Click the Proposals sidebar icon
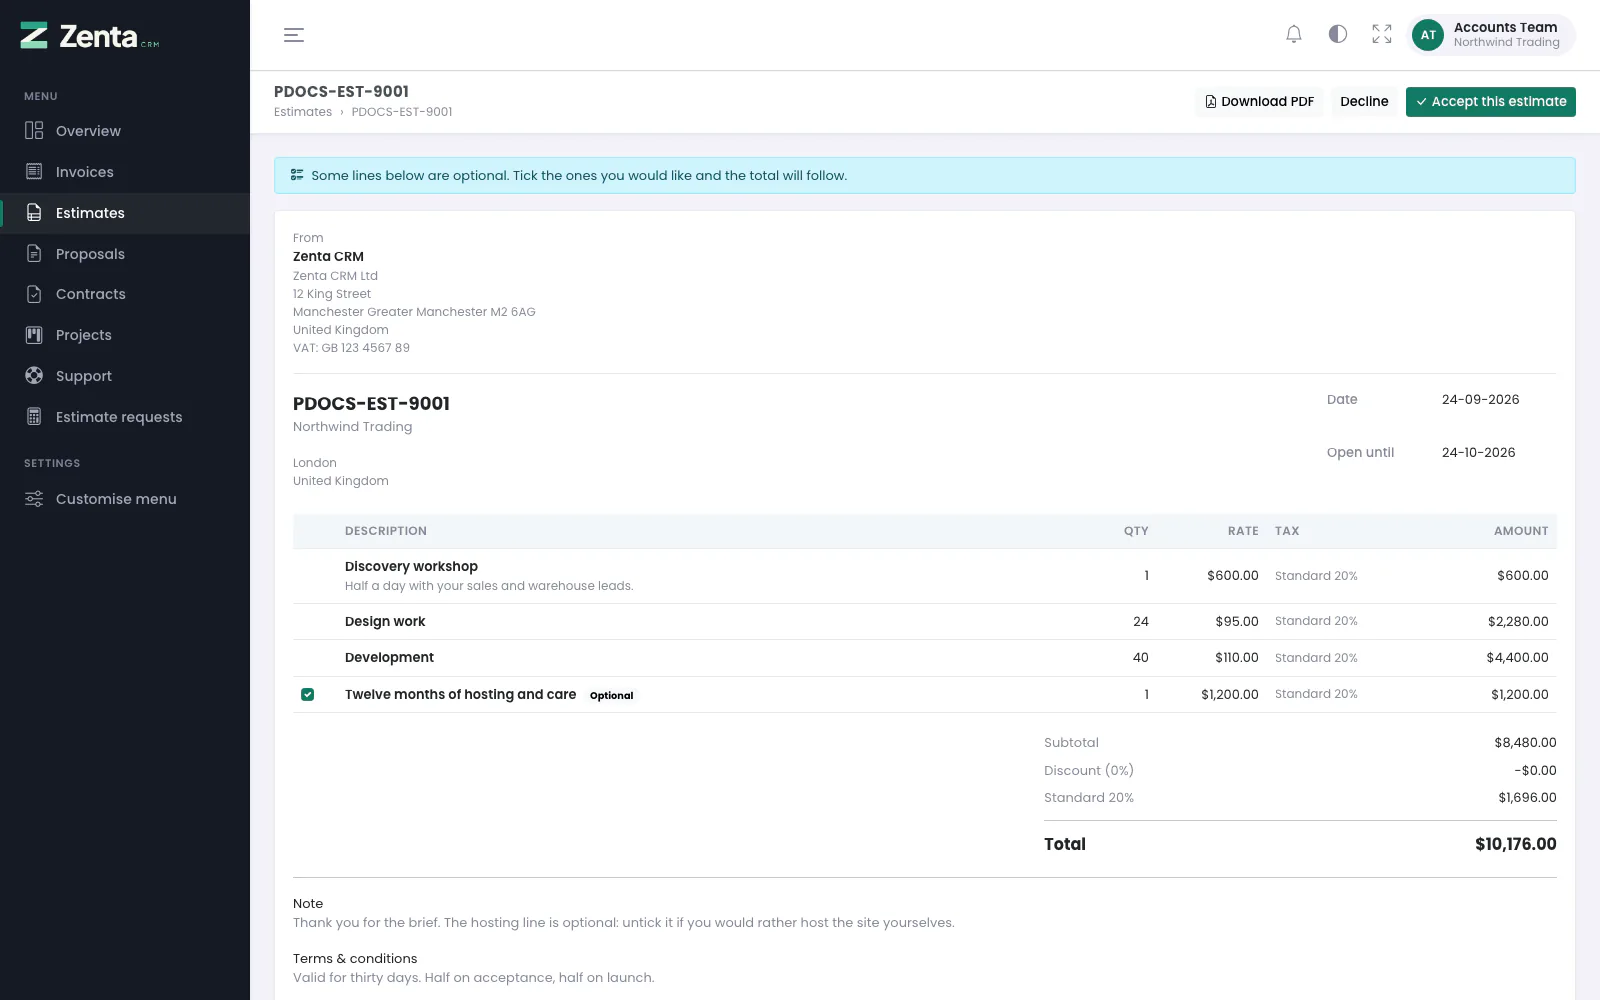Screen dimensions: 1600x1000 (x=34, y=254)
